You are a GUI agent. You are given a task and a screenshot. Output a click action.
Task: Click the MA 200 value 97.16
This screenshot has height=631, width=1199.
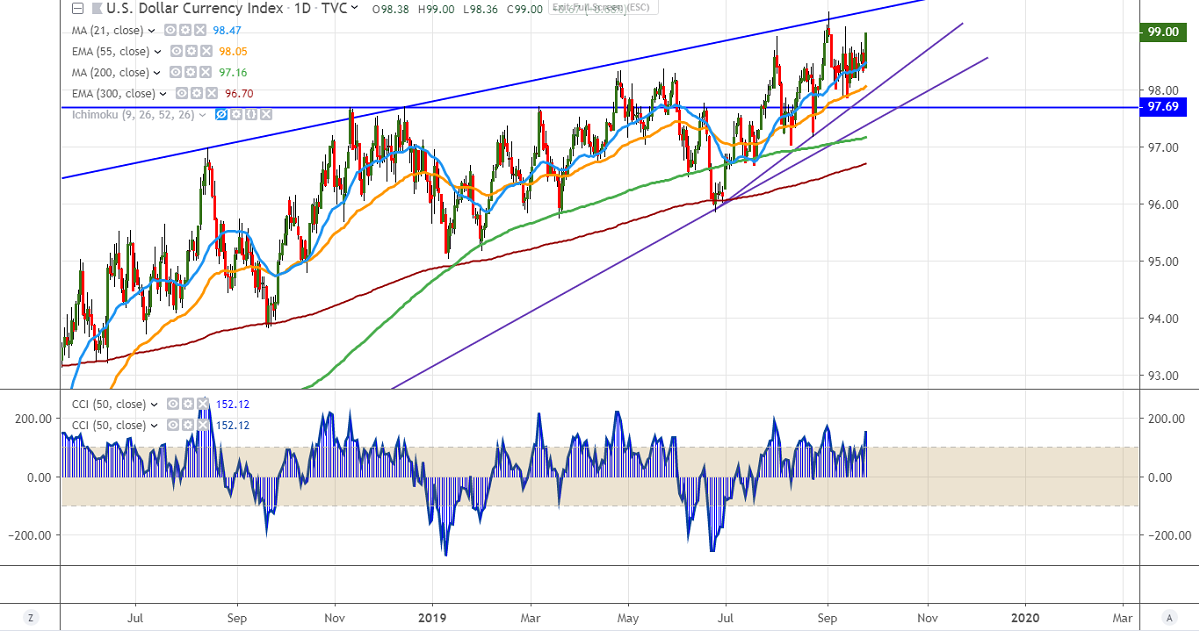click(x=233, y=73)
